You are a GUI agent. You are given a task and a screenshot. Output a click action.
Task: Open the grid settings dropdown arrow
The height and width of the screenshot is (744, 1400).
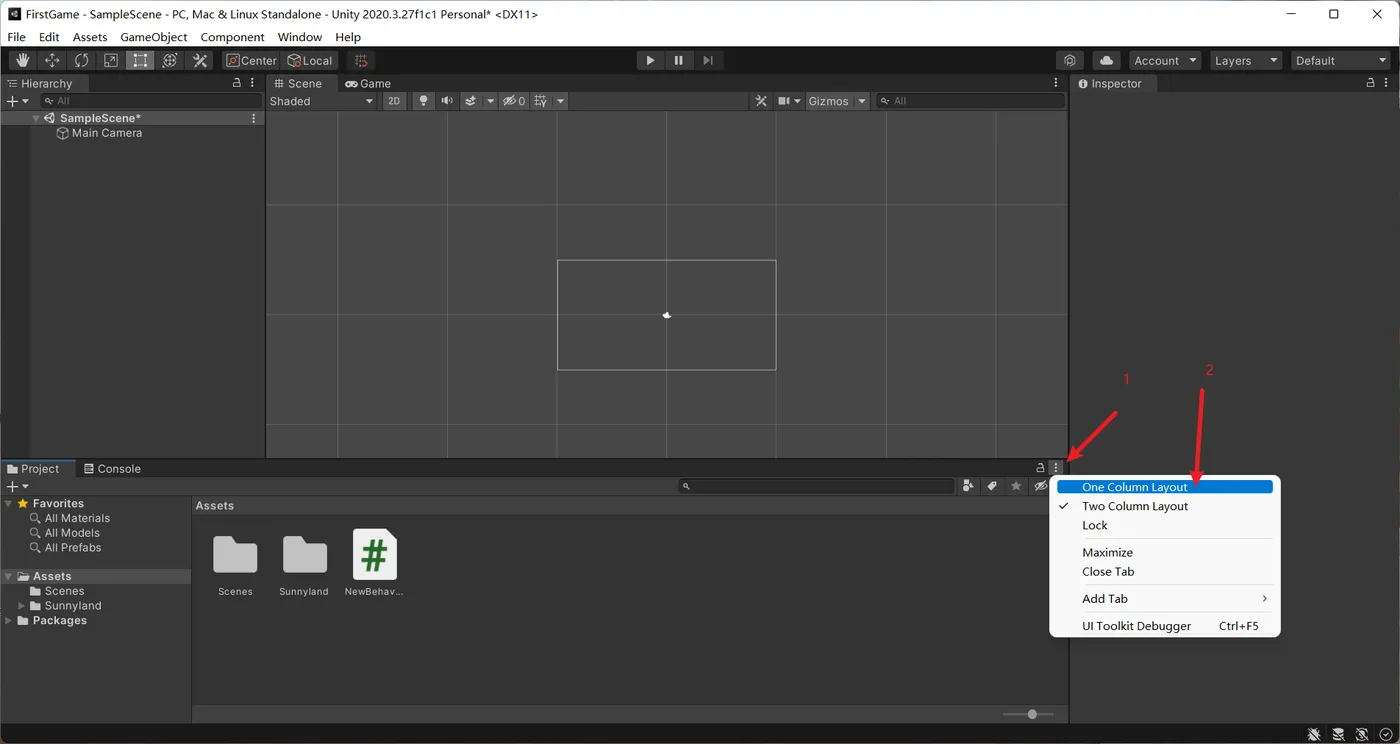coord(560,101)
